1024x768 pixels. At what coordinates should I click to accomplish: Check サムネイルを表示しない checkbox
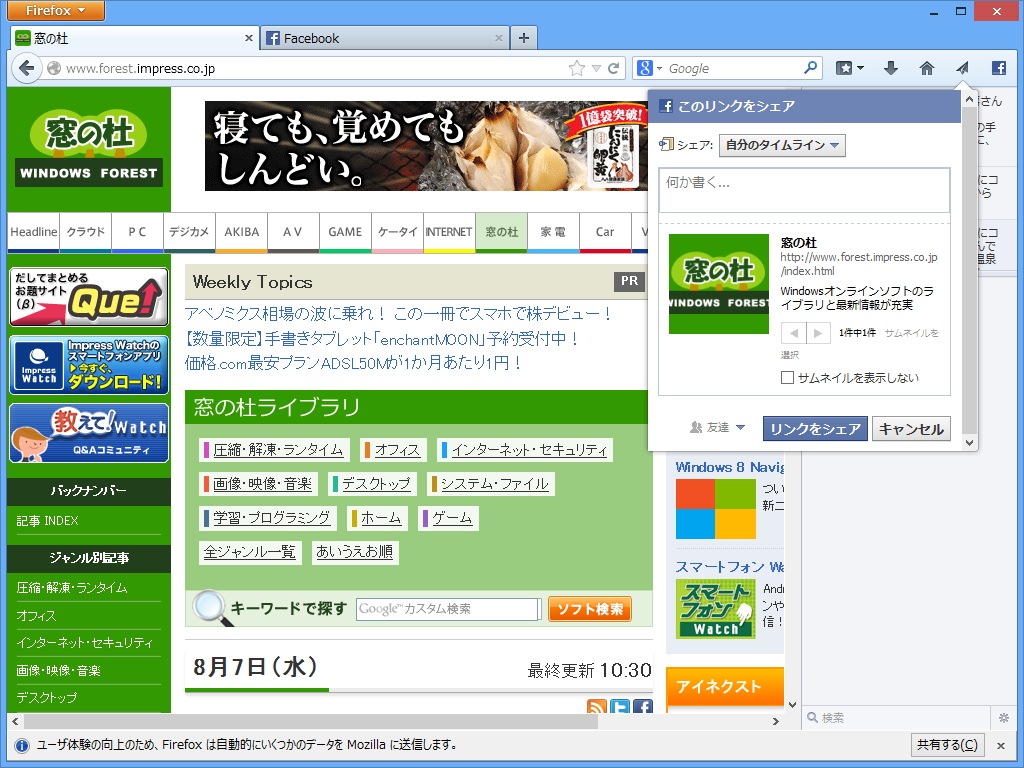788,377
